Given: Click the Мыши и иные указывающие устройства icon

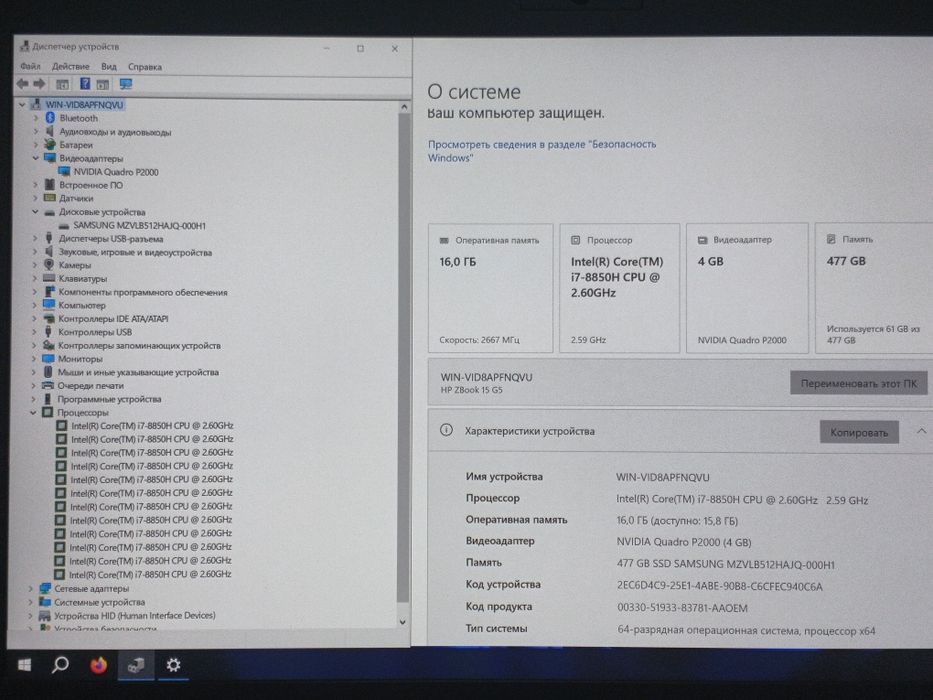Looking at the screenshot, I should pyautogui.click(x=48, y=372).
